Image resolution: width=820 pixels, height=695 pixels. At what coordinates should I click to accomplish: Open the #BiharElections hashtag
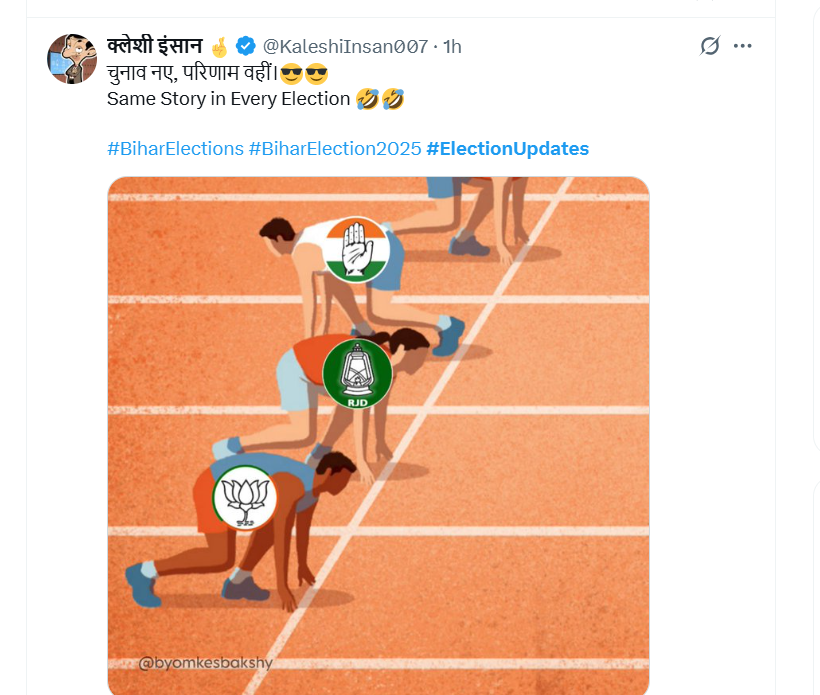(175, 148)
